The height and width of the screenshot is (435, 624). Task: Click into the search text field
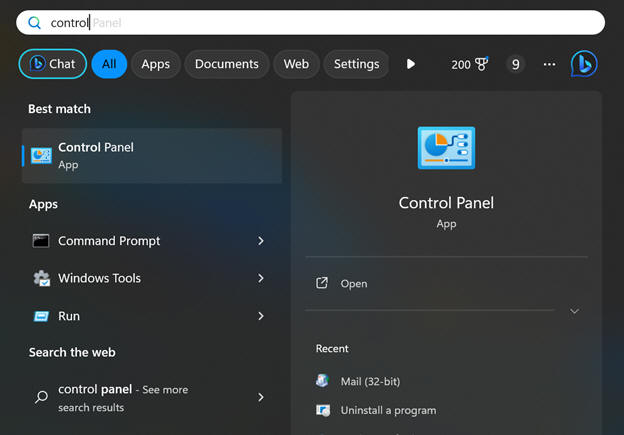tap(310, 23)
